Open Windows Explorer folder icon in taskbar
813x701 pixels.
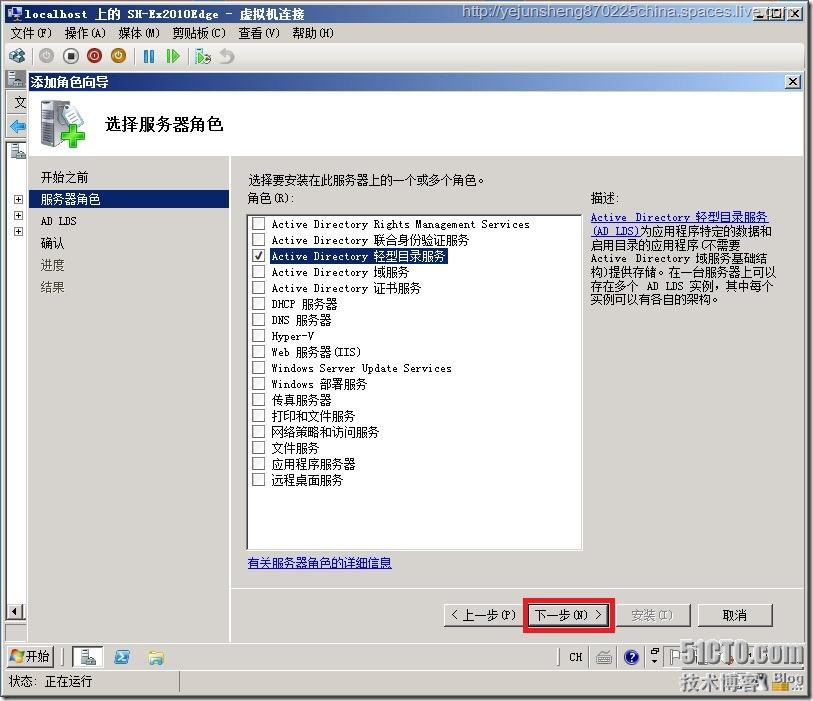(x=156, y=657)
